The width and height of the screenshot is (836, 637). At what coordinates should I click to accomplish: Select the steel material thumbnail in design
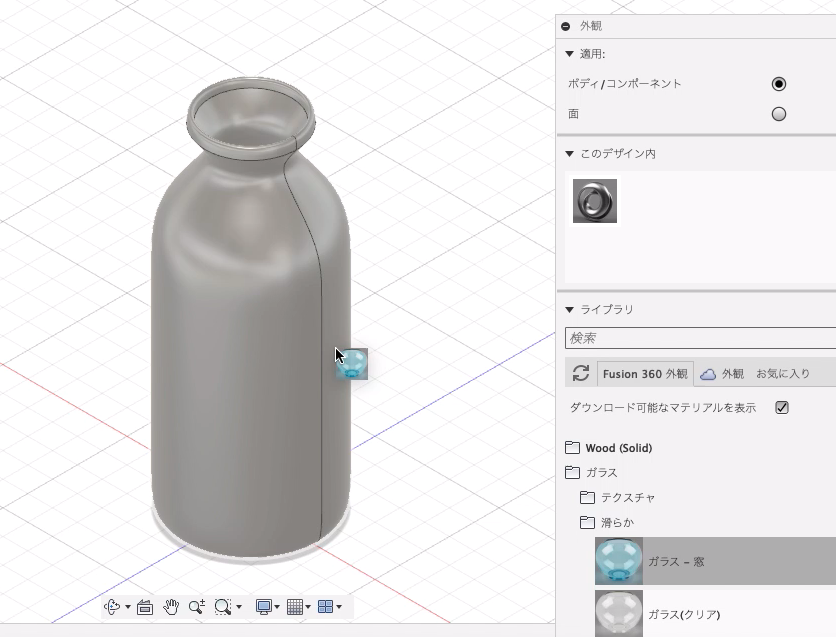click(595, 201)
